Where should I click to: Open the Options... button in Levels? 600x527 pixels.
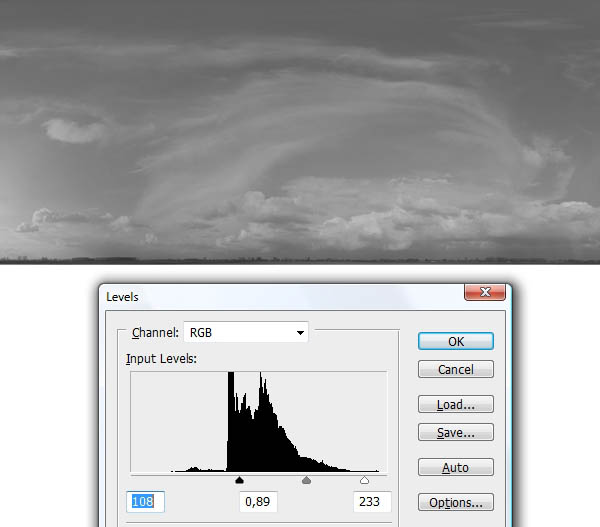[x=456, y=503]
